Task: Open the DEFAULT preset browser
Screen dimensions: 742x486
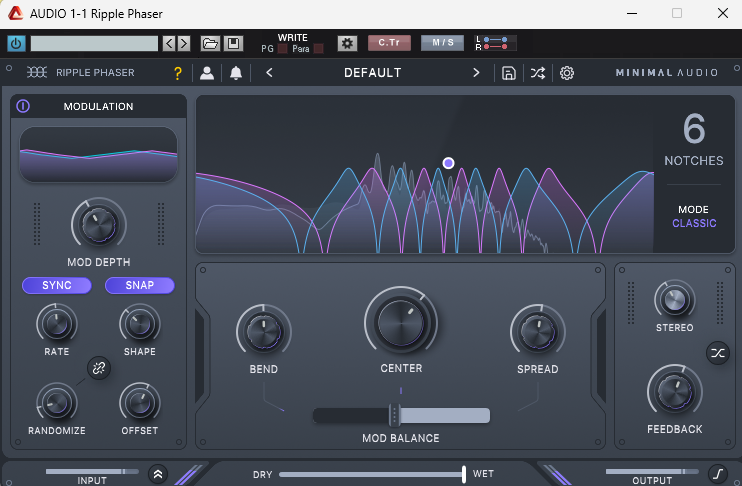Action: (372, 73)
